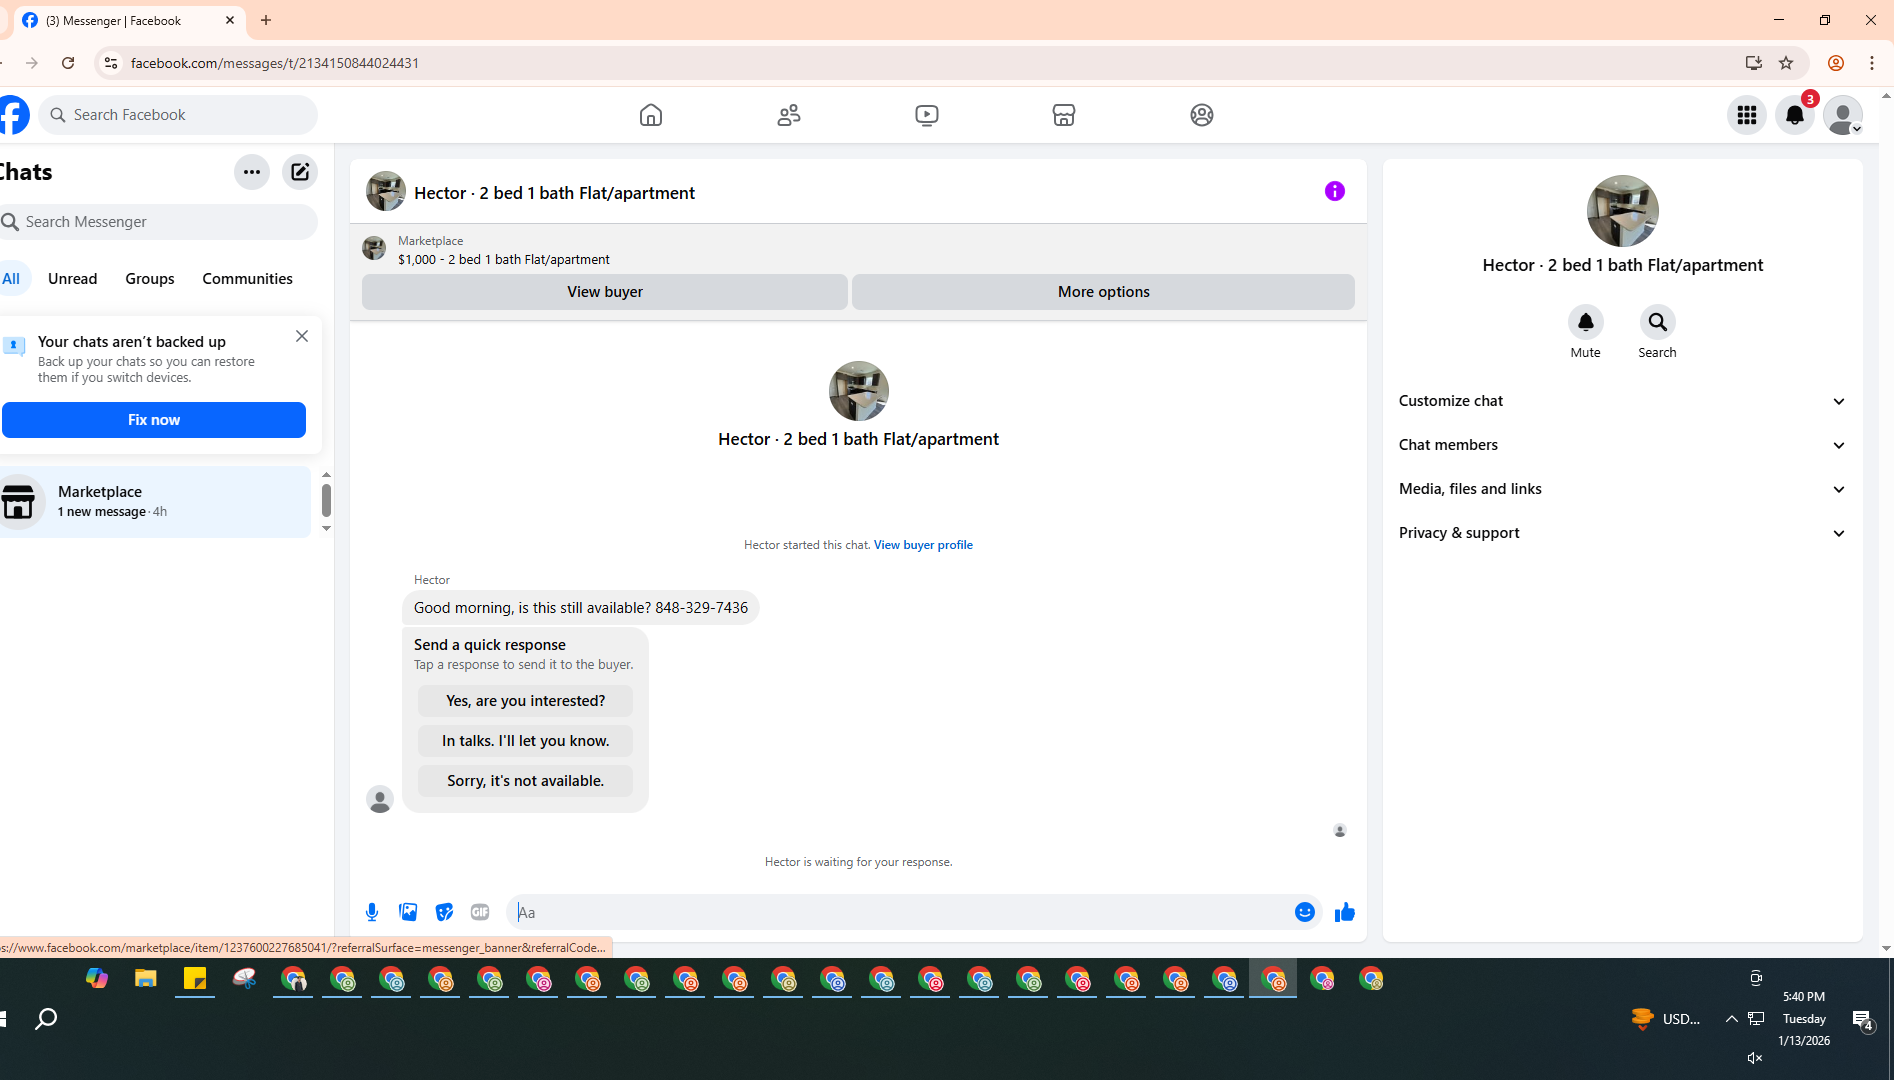The width and height of the screenshot is (1894, 1080).
Task: Expand Media, files and links section
Action: (1622, 489)
